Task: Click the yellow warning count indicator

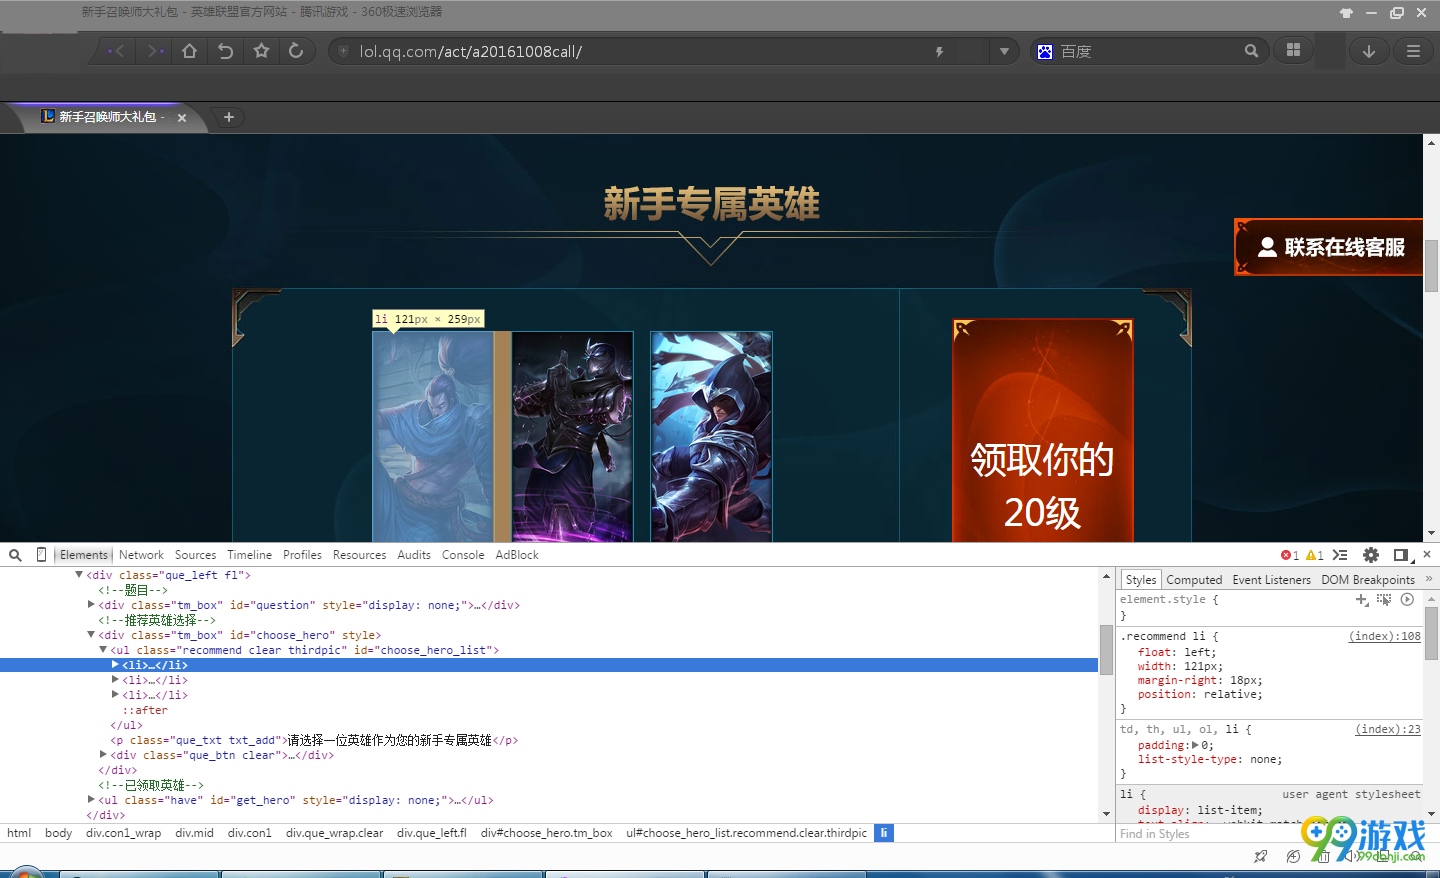Action: [x=1315, y=555]
